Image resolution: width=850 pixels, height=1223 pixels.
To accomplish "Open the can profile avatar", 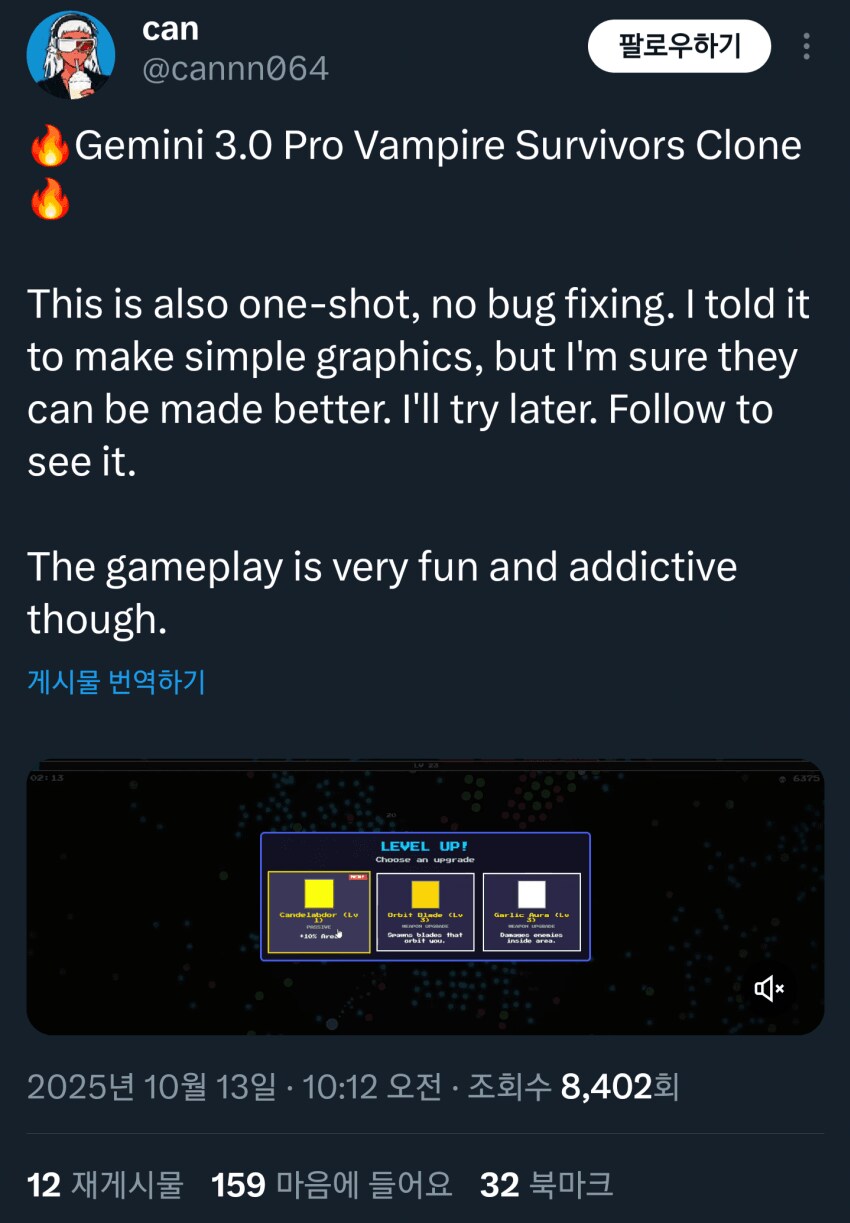I will 70,54.
